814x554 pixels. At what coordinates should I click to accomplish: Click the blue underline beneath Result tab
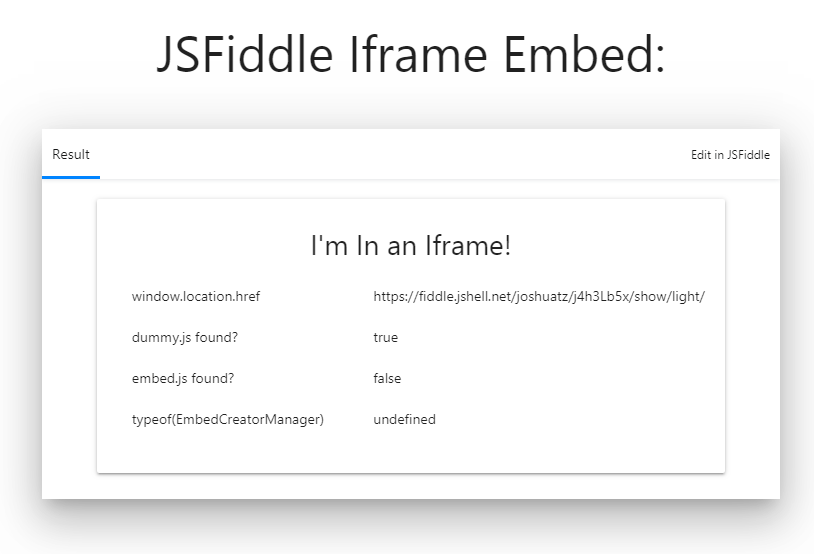pyautogui.click(x=71, y=177)
